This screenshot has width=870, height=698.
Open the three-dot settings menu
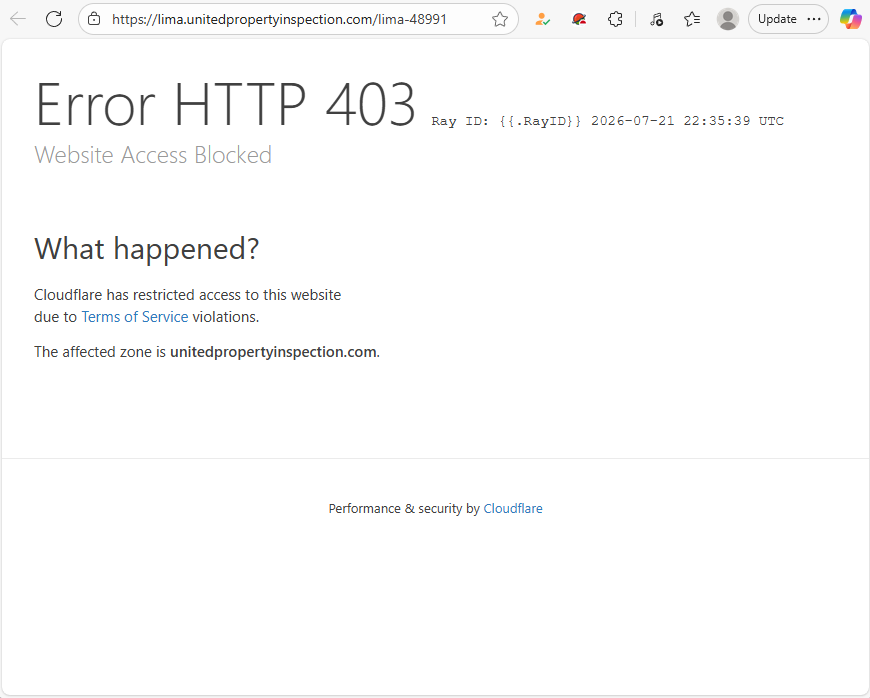(814, 19)
